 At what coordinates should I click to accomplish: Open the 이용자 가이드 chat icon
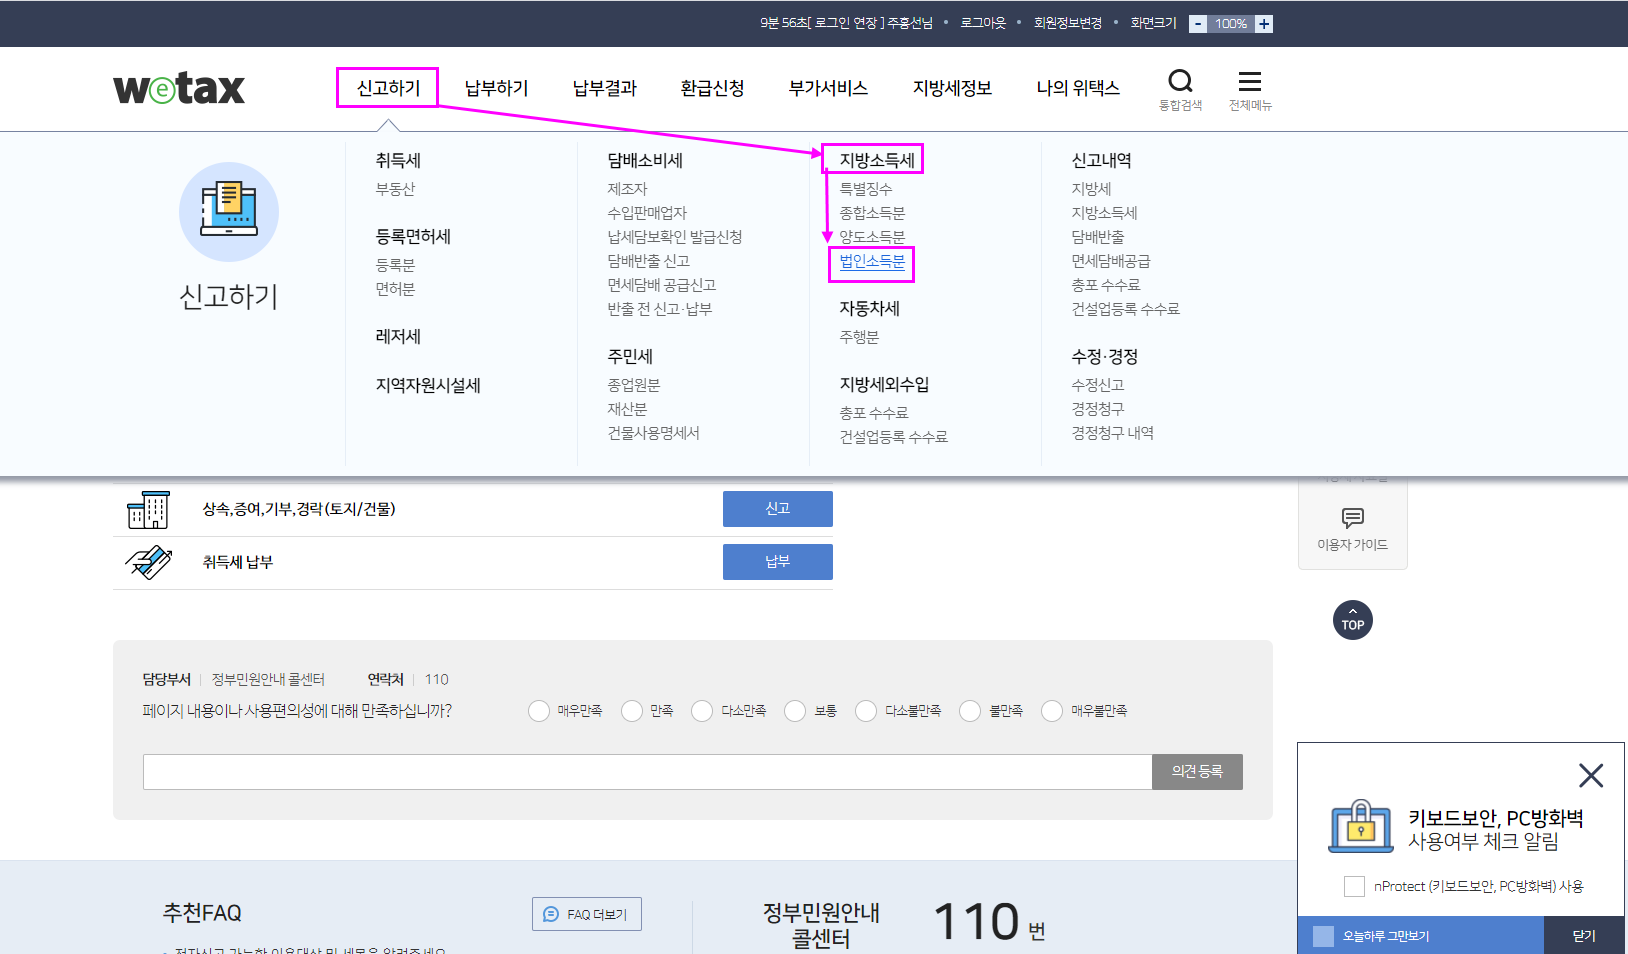click(1353, 517)
